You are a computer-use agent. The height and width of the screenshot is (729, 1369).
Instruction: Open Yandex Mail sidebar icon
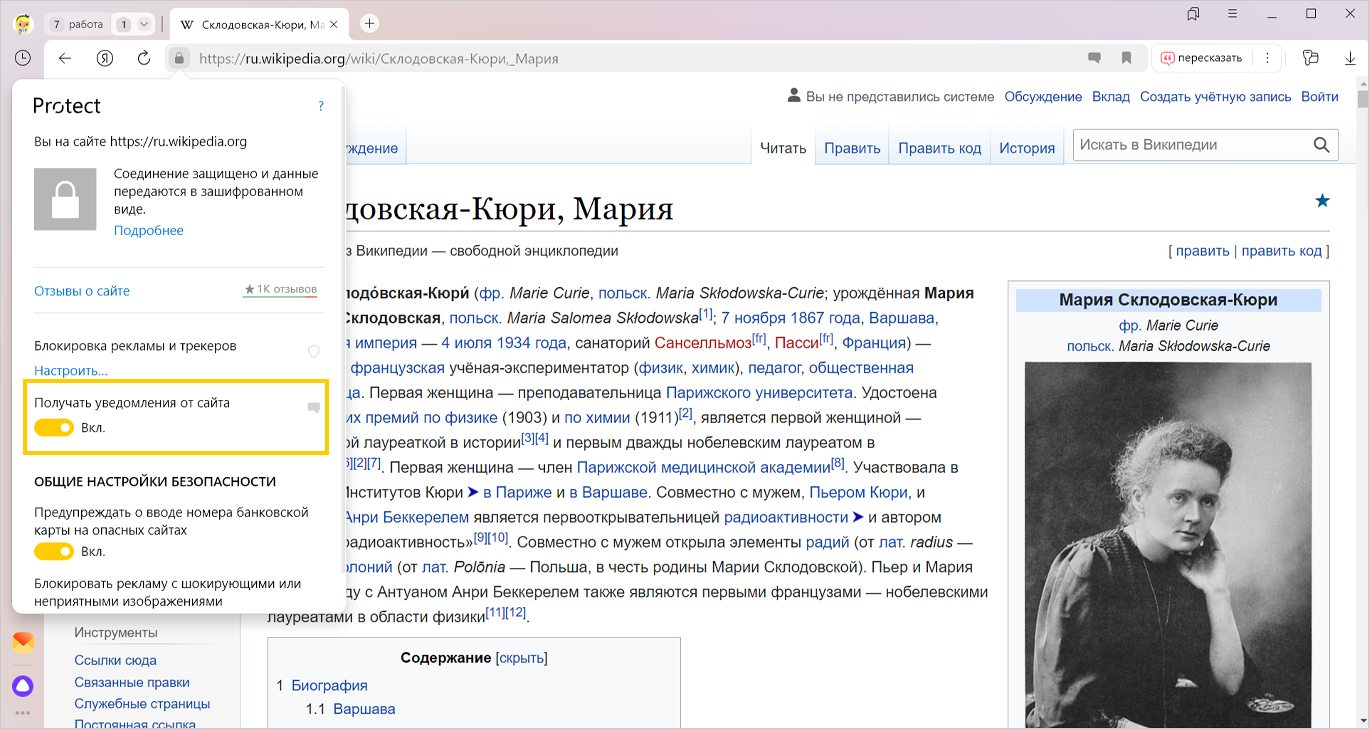click(x=22, y=642)
